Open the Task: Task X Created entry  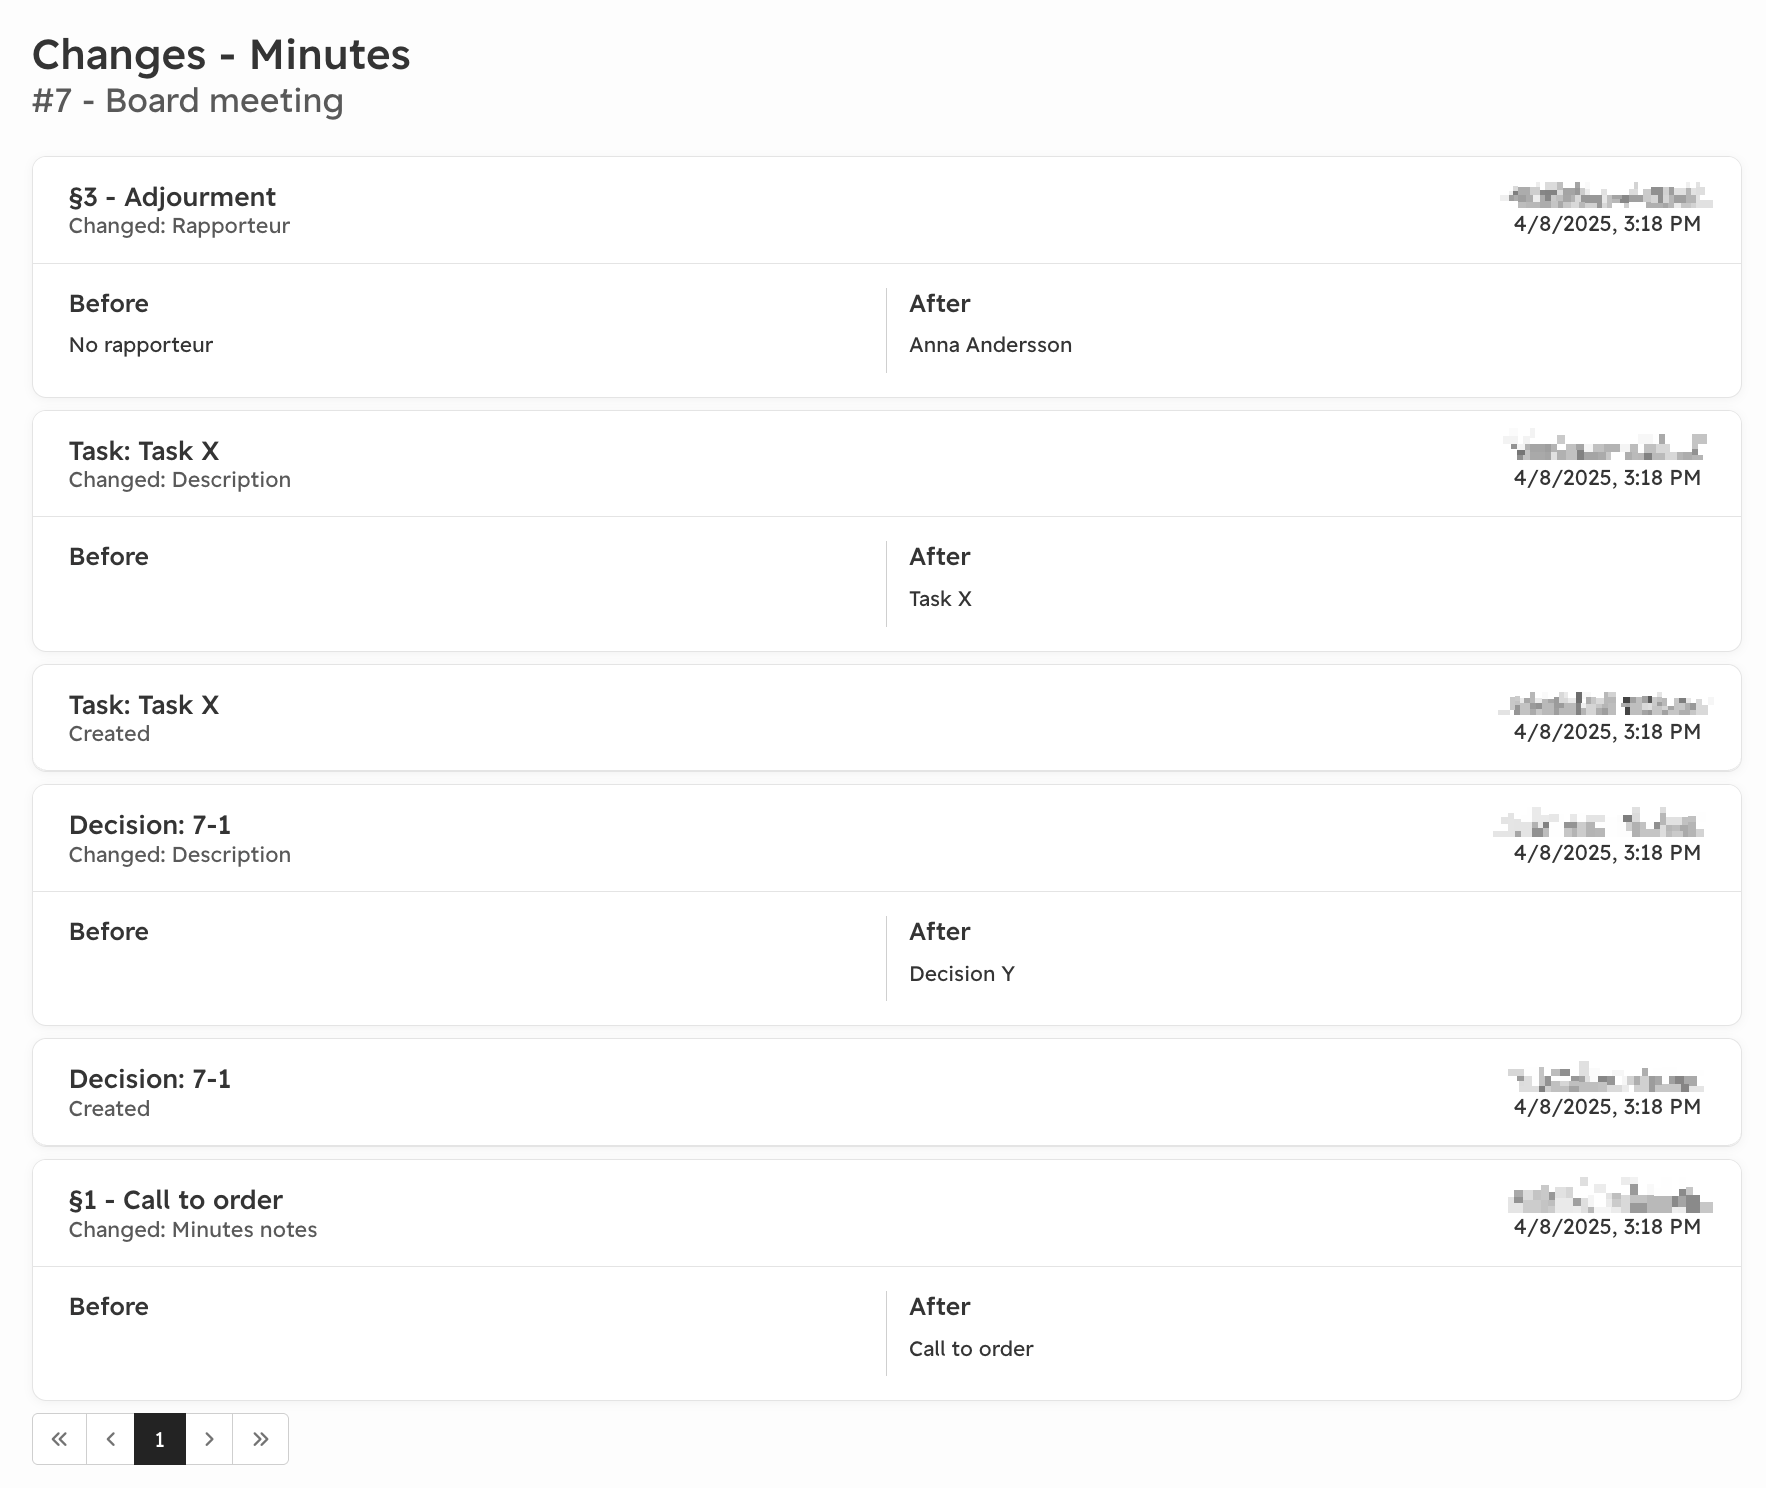(886, 718)
